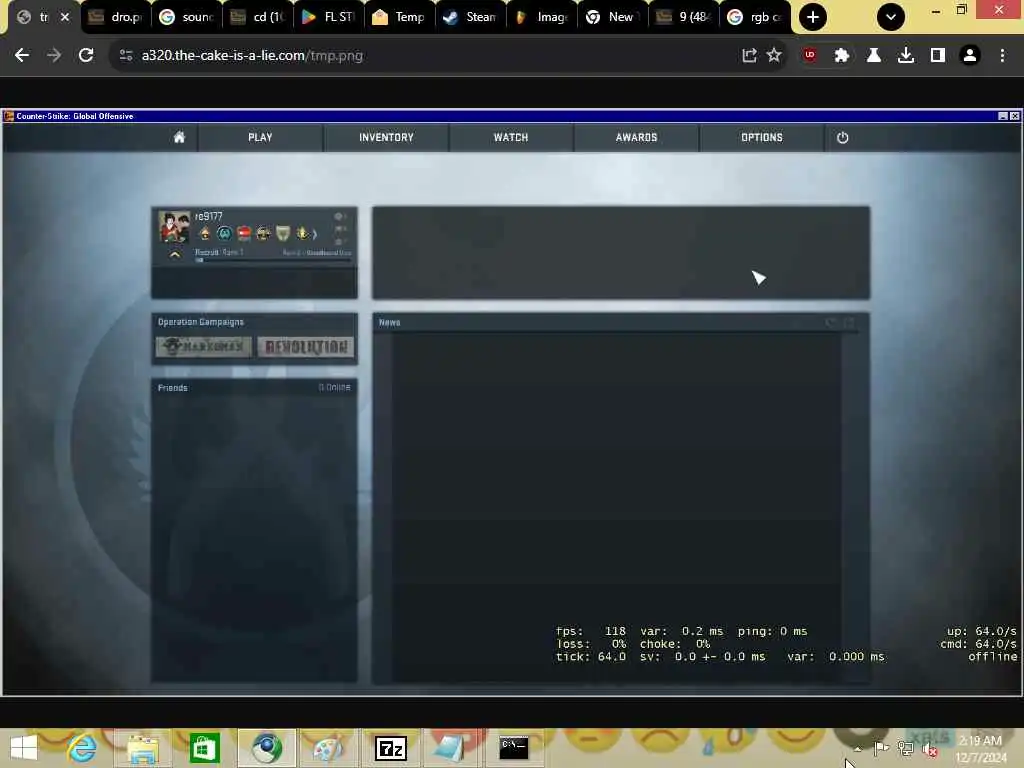Switch to the FL STUDIO tab
The width and height of the screenshot is (1024, 768).
coord(329,17)
